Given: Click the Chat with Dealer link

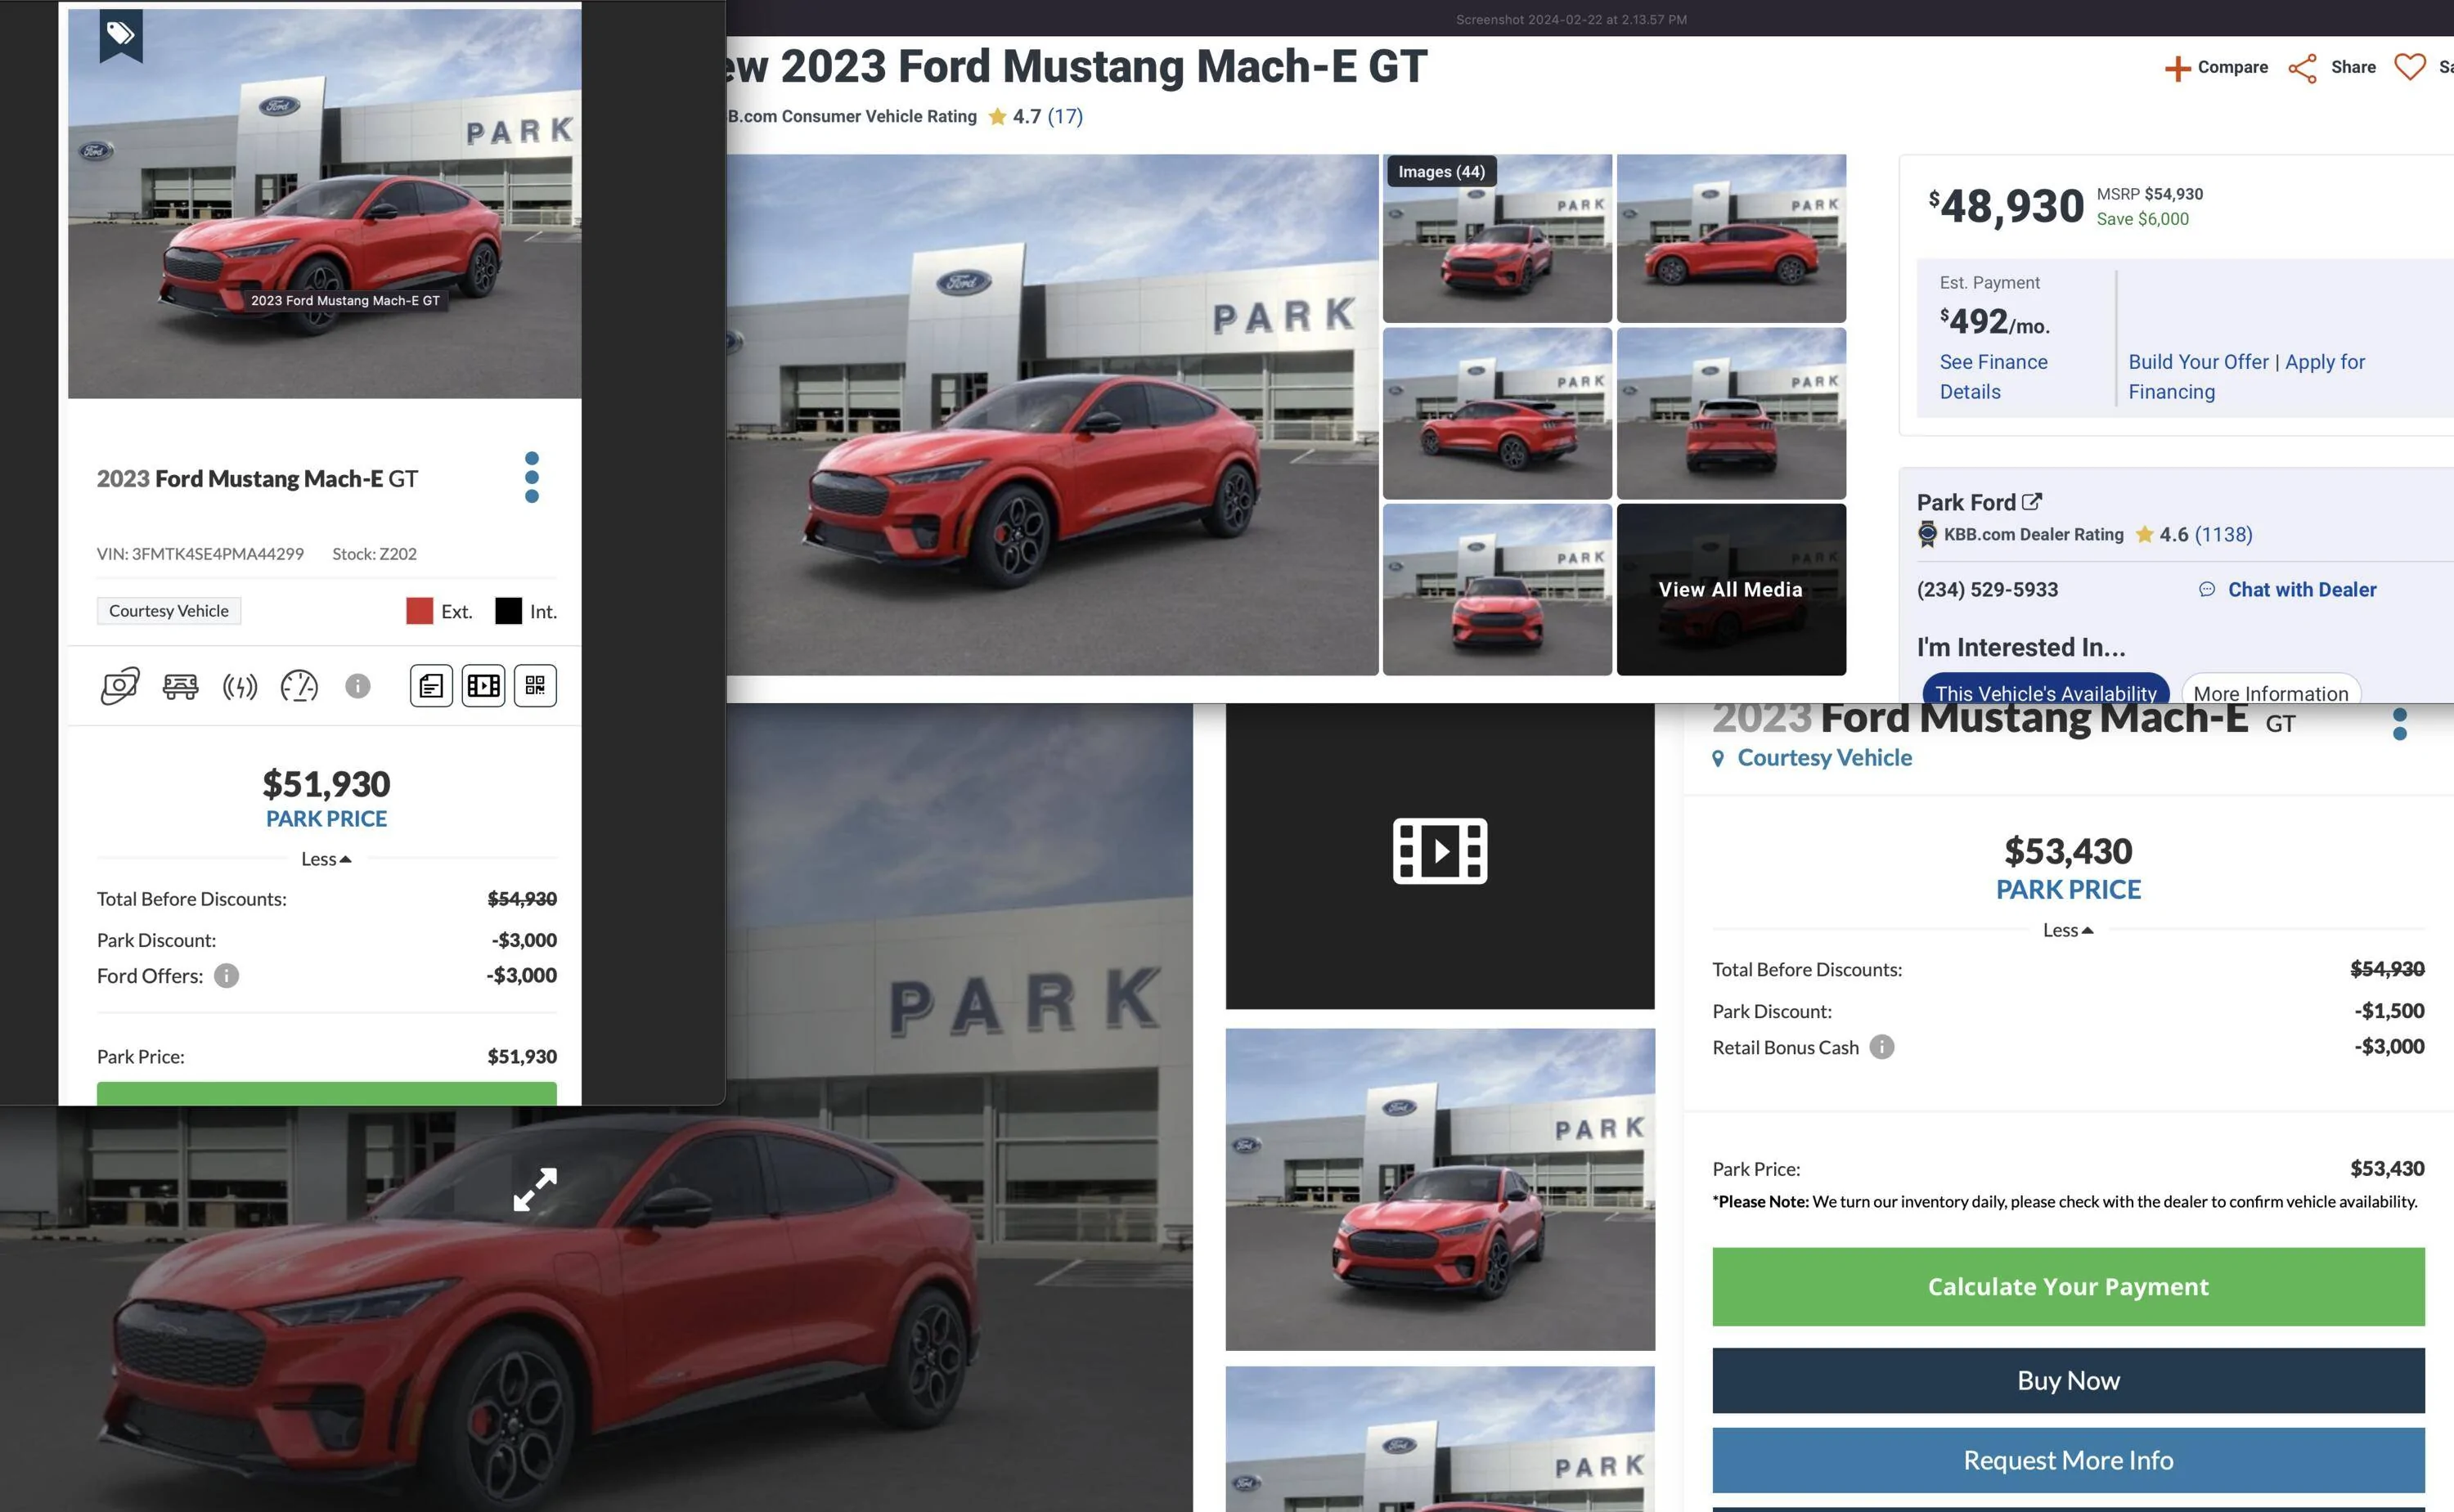Looking at the screenshot, I should (2302, 590).
